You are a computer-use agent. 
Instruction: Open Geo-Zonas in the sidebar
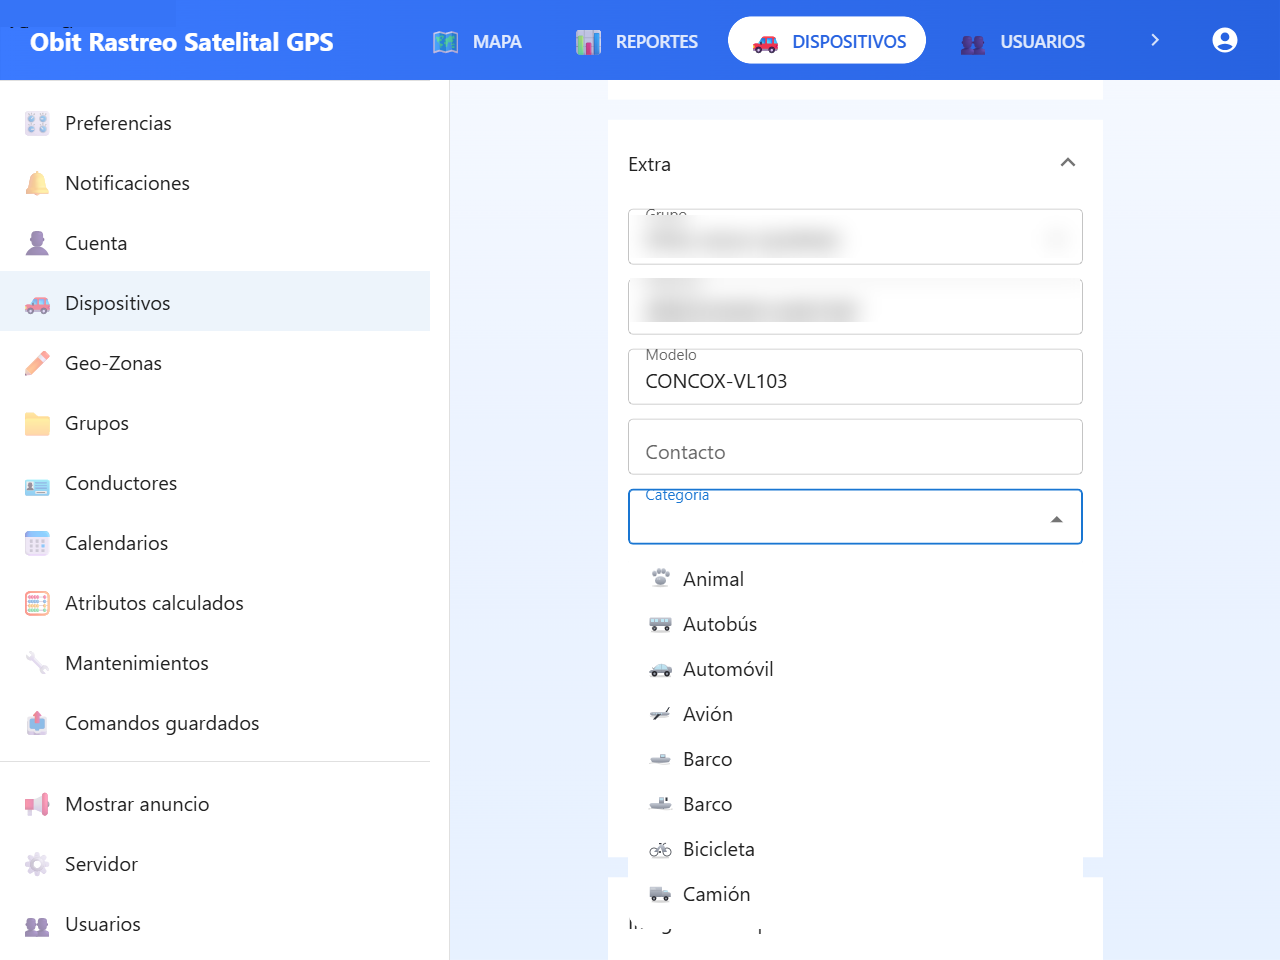[x=215, y=363]
